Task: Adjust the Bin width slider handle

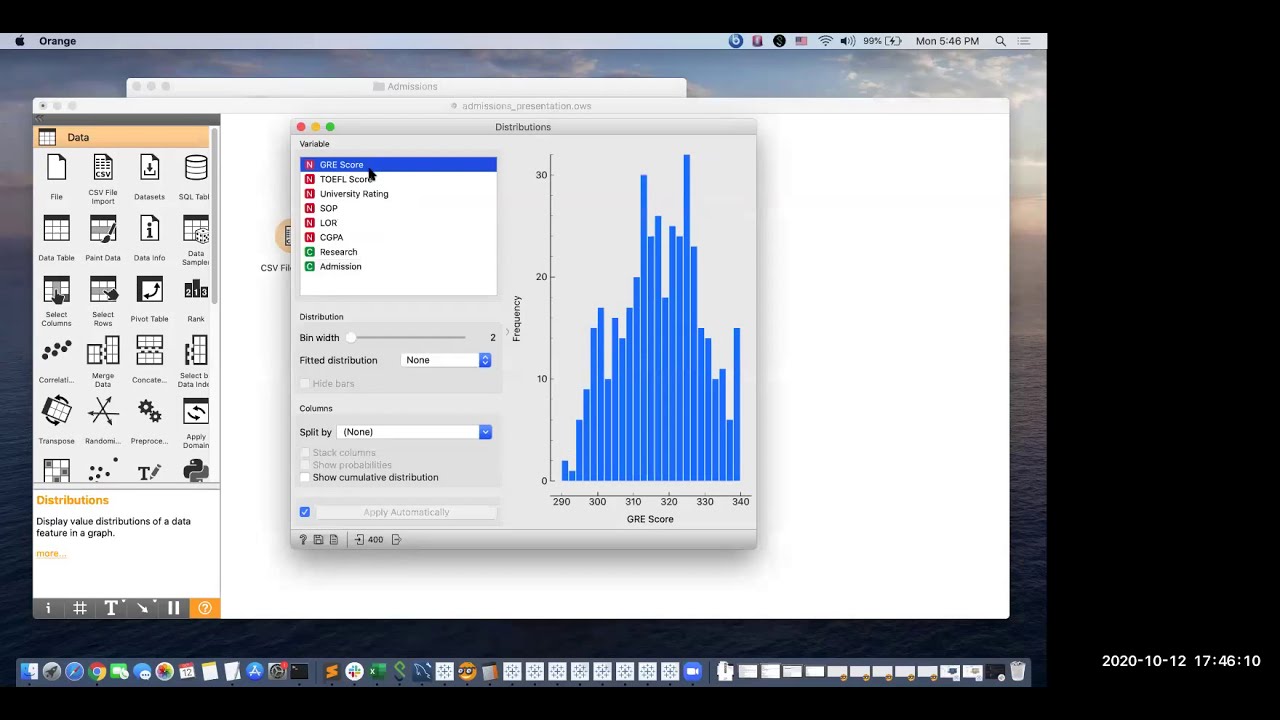Action: [x=351, y=338]
